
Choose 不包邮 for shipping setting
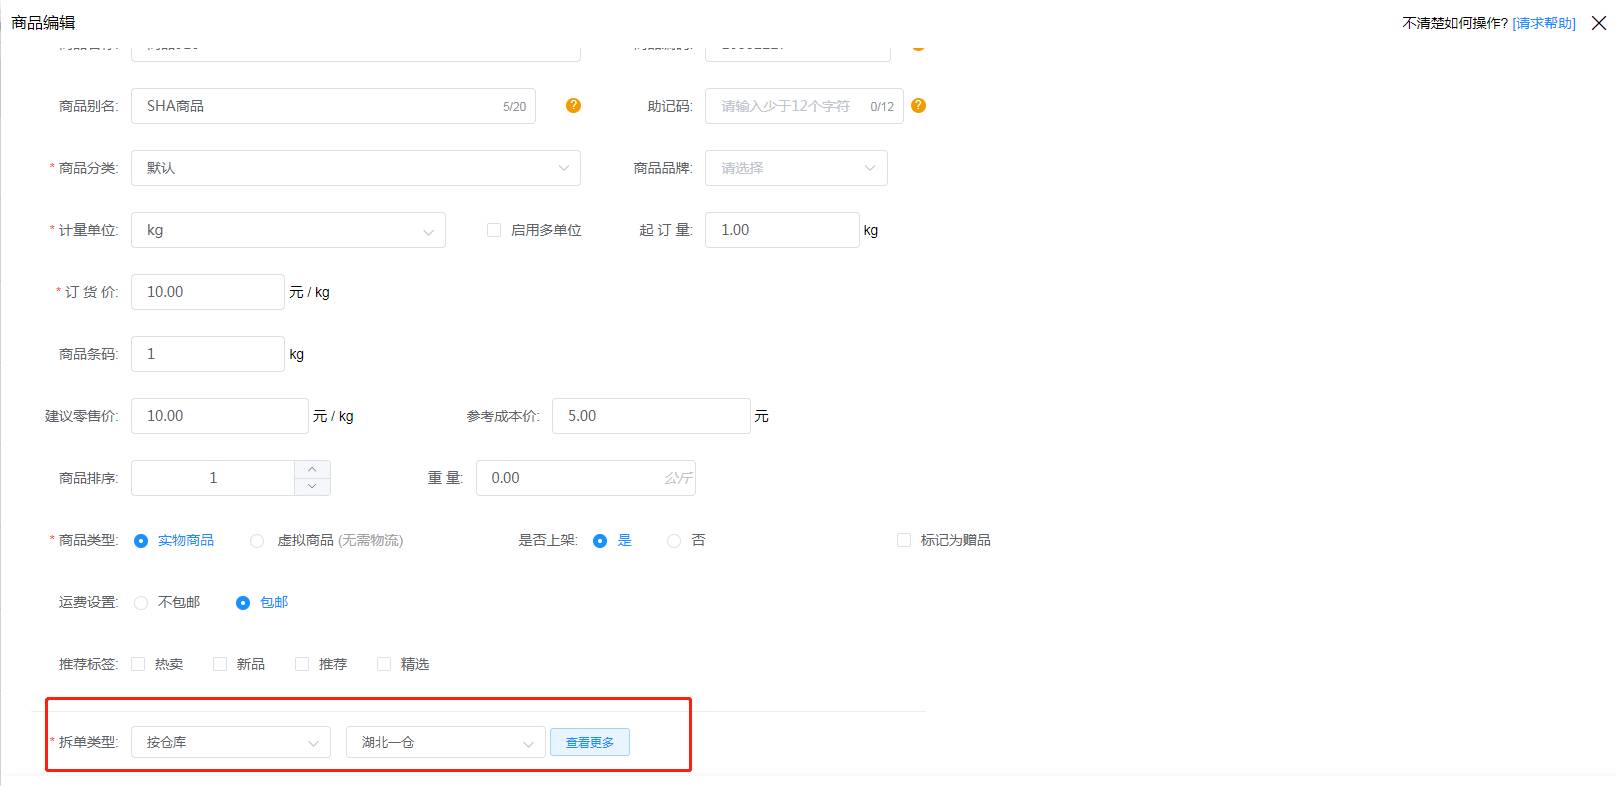pos(141,603)
